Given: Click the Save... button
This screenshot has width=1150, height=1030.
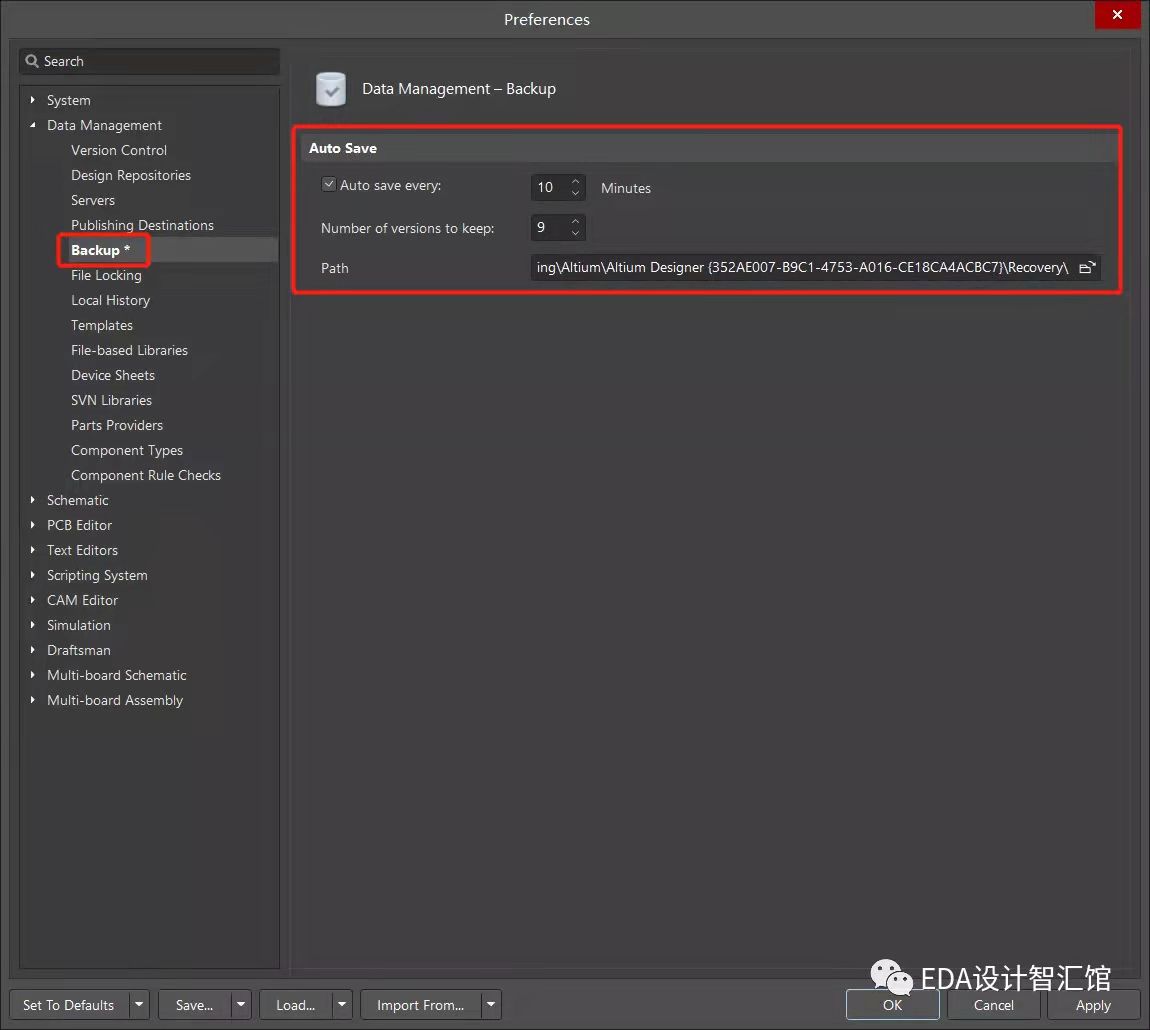Looking at the screenshot, I should (x=194, y=1004).
